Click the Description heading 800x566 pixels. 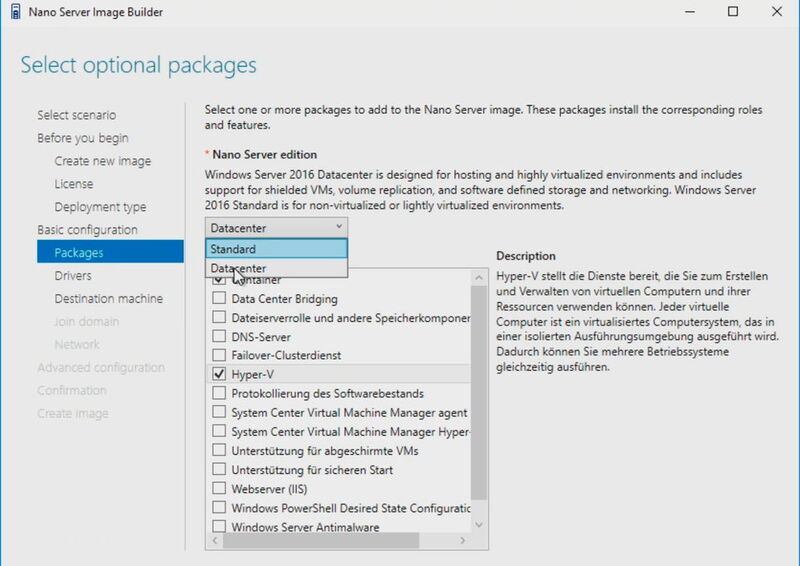526,256
